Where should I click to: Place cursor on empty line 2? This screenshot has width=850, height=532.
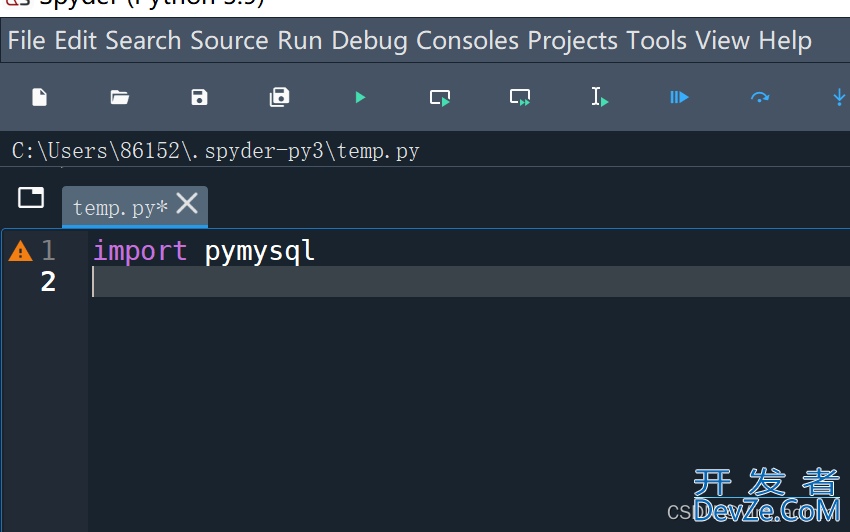(471, 281)
